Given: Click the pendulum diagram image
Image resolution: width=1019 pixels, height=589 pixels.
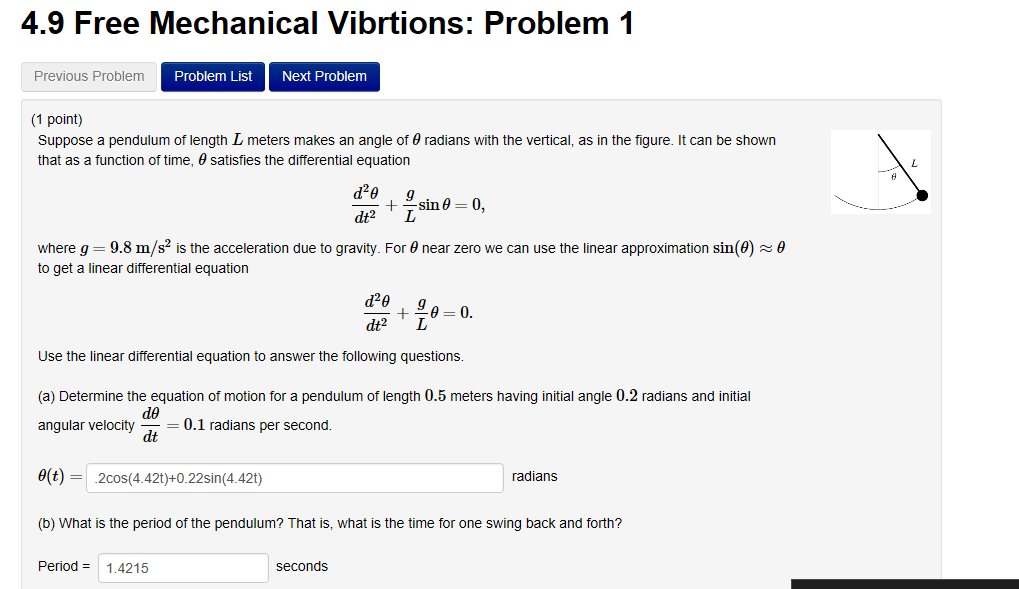Looking at the screenshot, I should (x=880, y=170).
